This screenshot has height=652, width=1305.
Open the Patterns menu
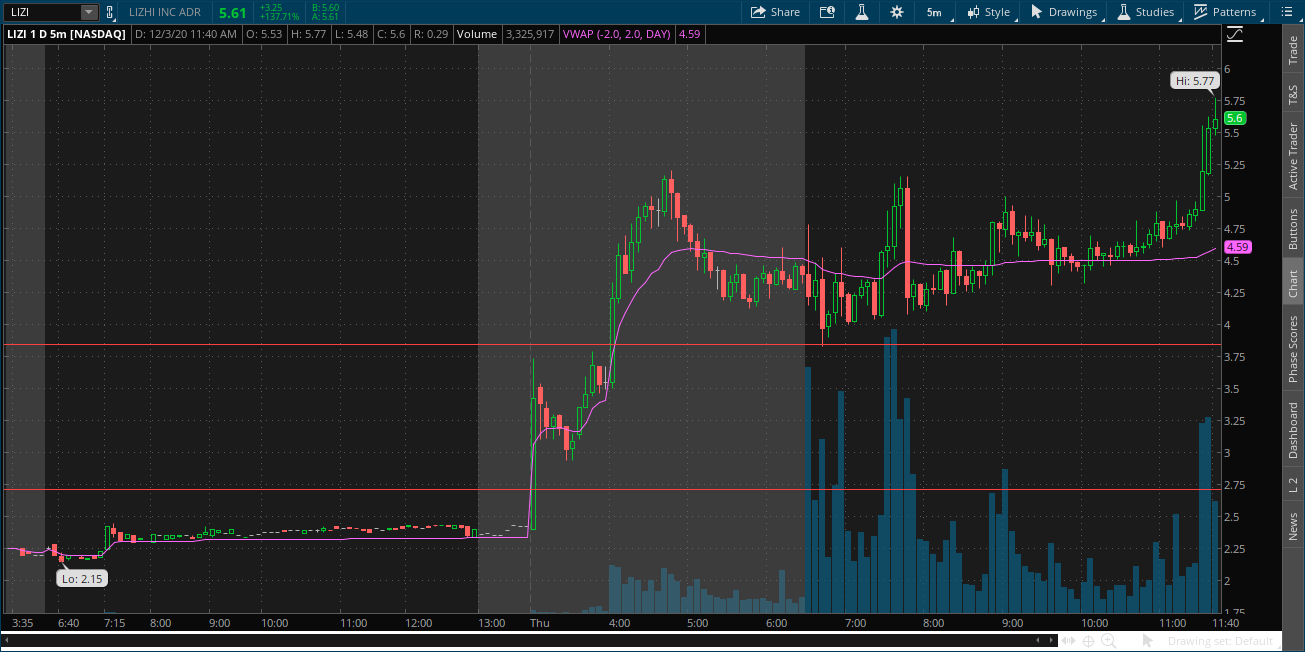[x=1225, y=12]
